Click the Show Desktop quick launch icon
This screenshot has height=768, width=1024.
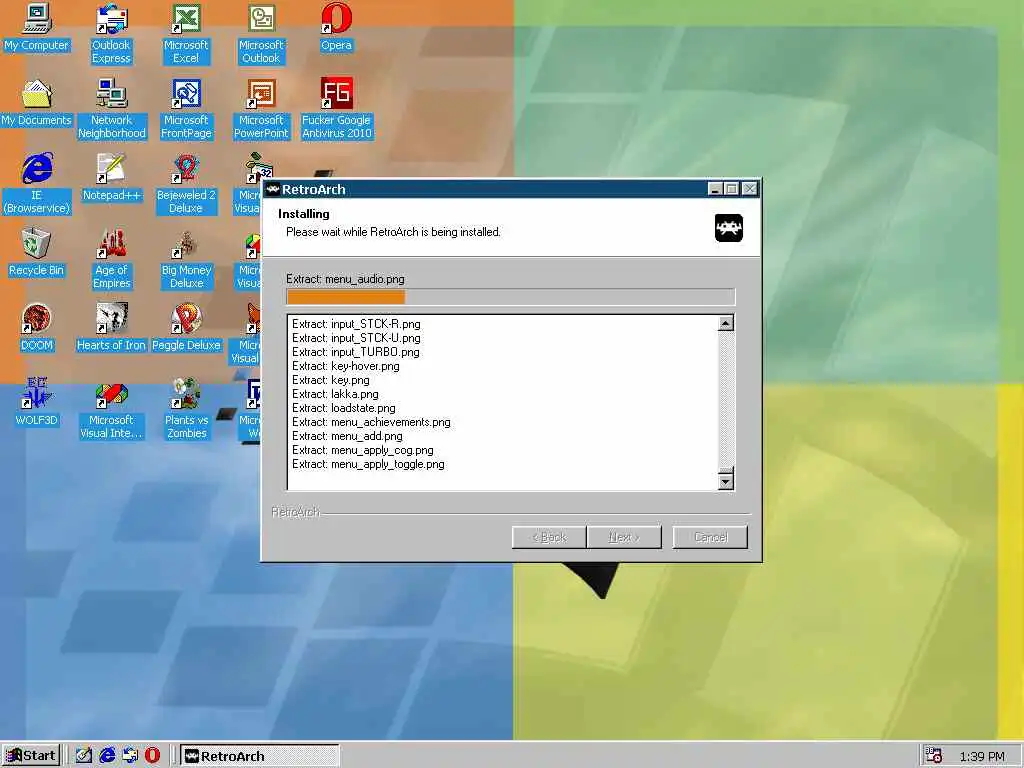(x=84, y=756)
